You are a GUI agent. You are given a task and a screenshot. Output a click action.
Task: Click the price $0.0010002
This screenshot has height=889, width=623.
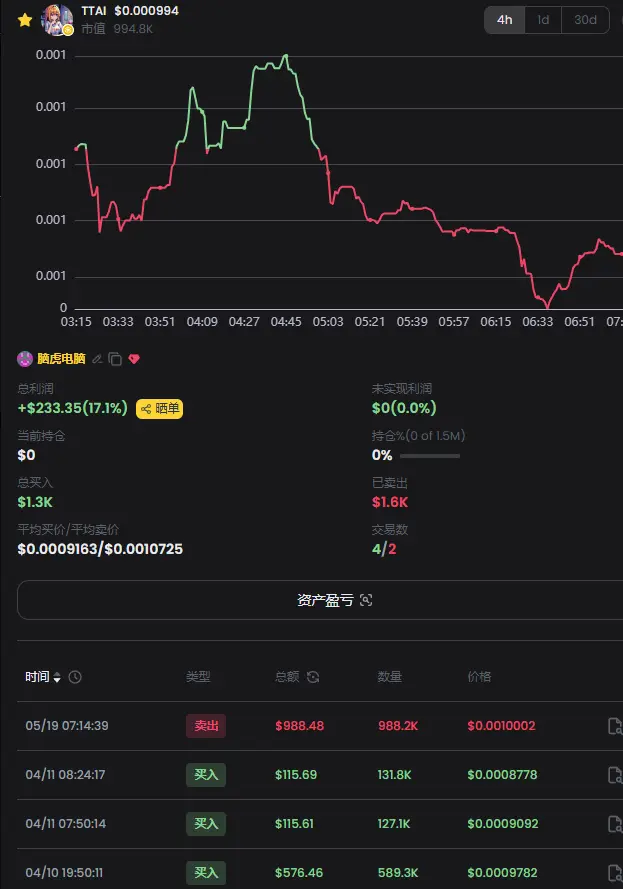click(501, 726)
